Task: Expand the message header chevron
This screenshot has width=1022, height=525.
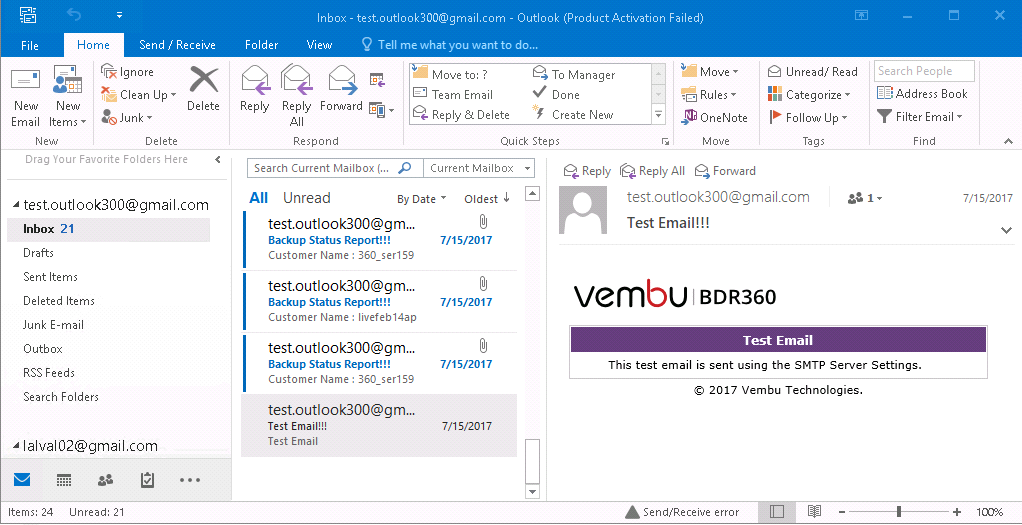Action: 1006,230
